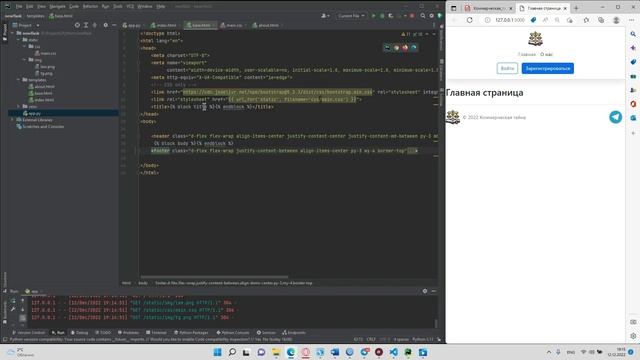Open Edge profile avatar icon
This screenshot has height=360, width=640.
click(616, 20)
